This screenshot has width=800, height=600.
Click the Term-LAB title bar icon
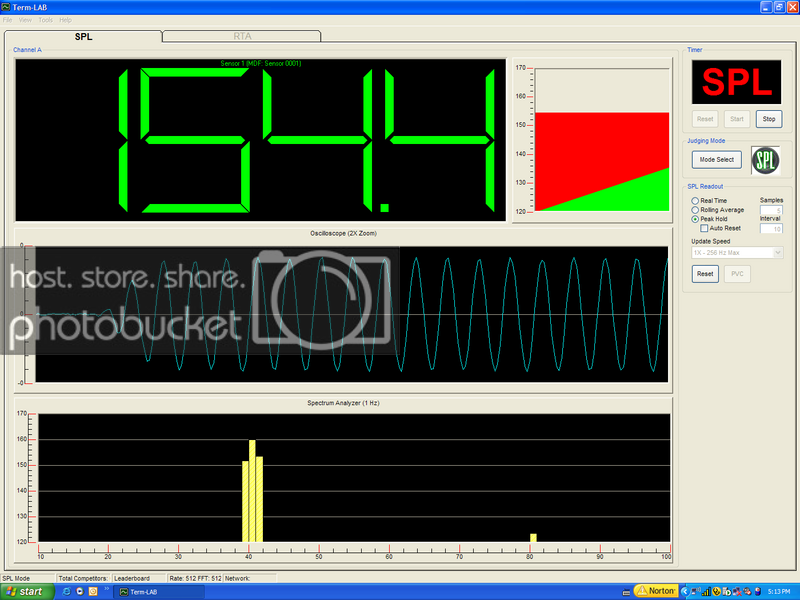(6, 7)
